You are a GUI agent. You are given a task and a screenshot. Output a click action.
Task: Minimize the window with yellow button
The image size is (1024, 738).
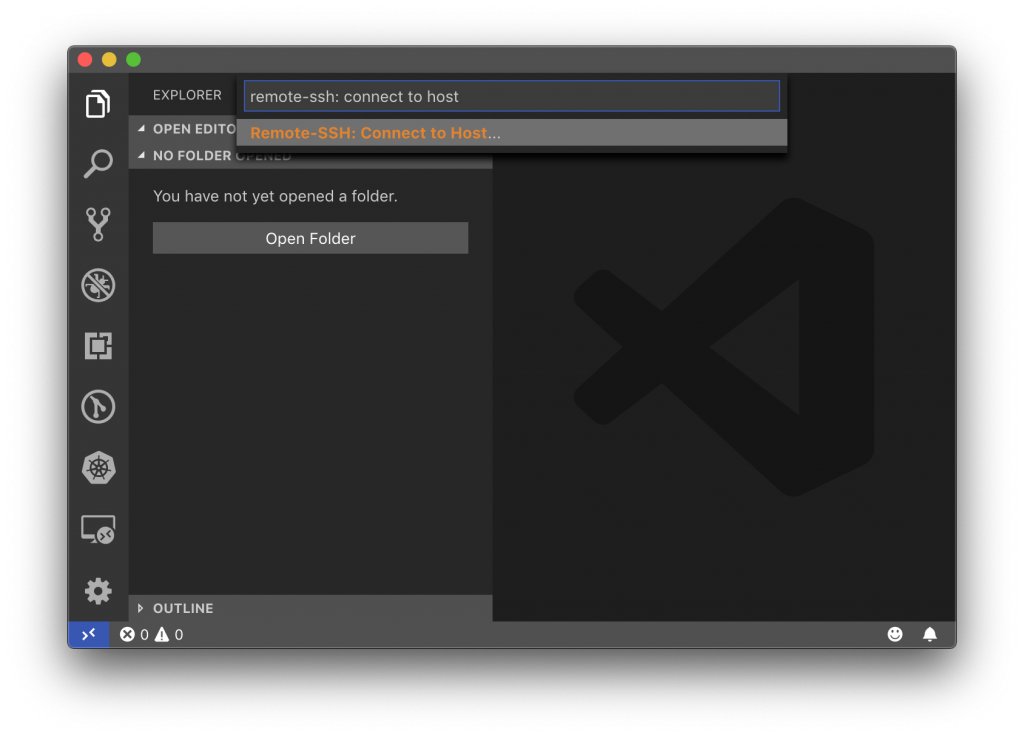click(x=109, y=59)
